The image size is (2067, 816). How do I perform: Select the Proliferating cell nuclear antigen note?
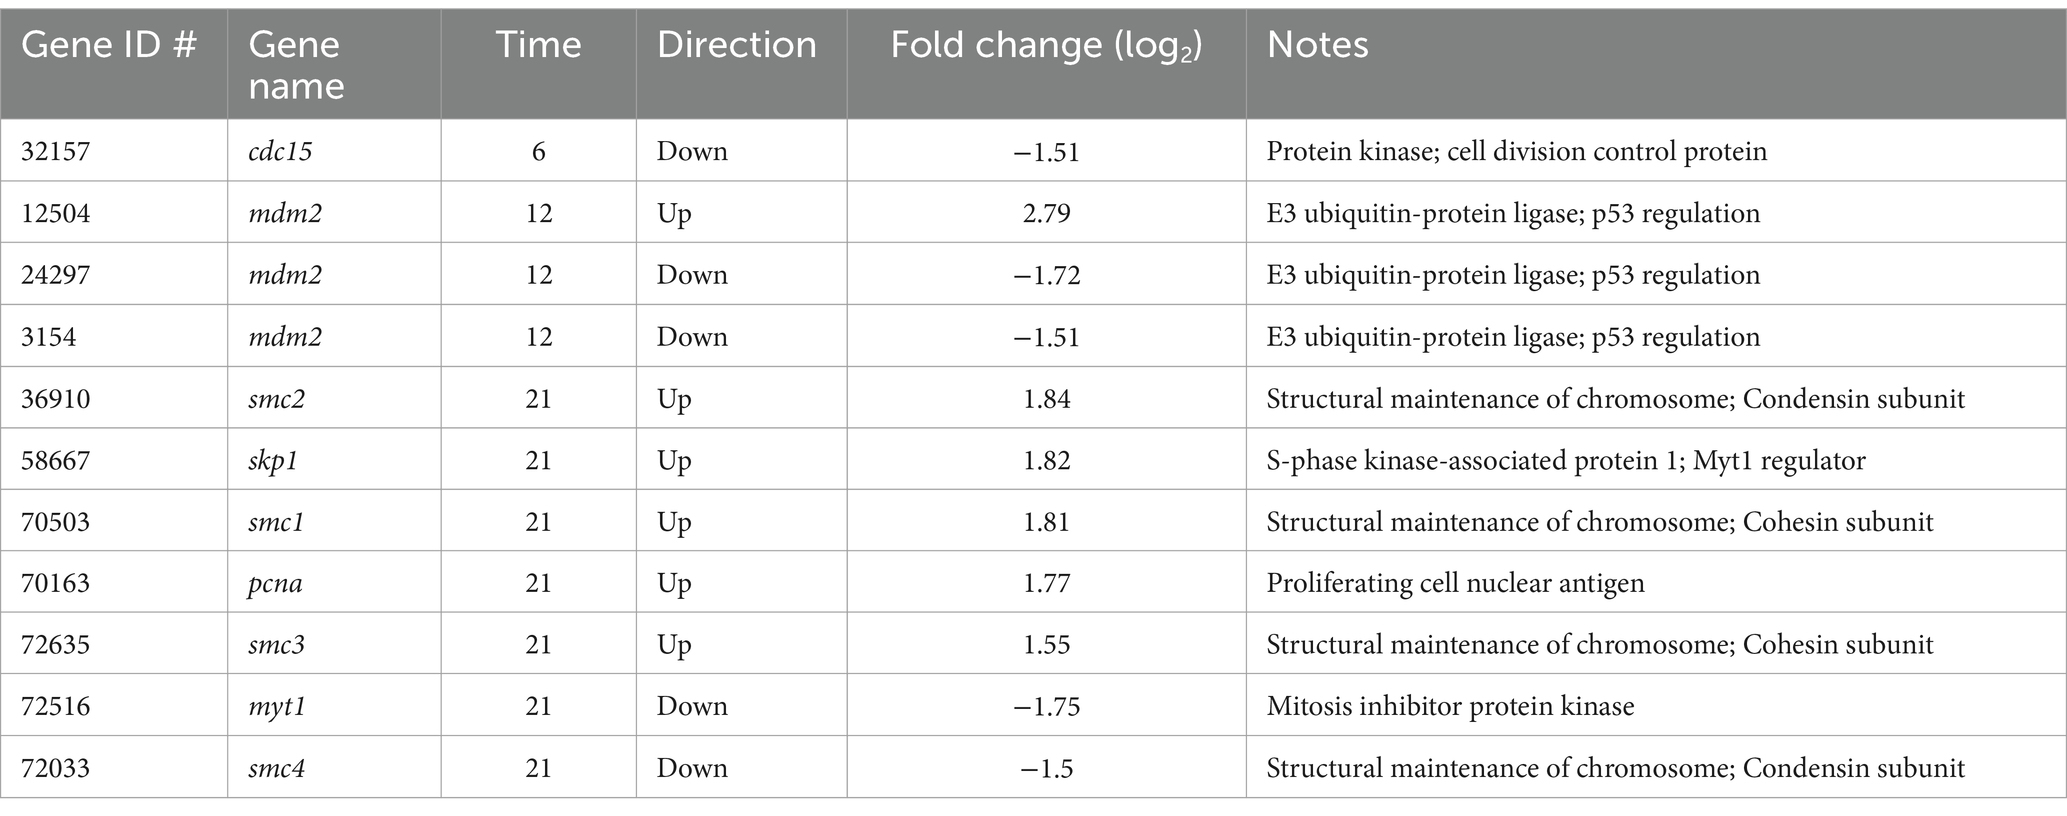(1455, 583)
